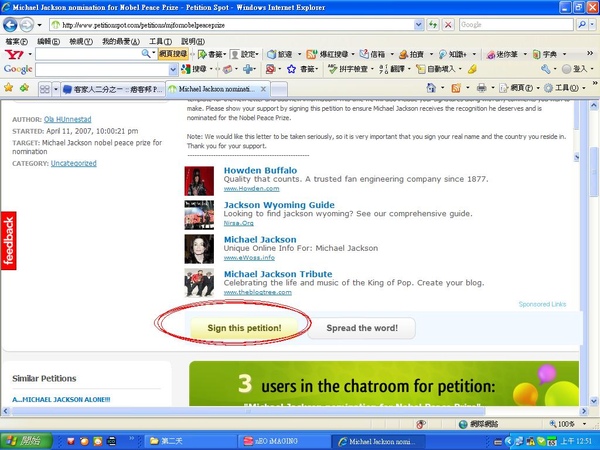This screenshot has height=450, width=600.
Task: Click the Yahoo toolbar 字典 dictionary icon
Action: pyautogui.click(x=545, y=54)
